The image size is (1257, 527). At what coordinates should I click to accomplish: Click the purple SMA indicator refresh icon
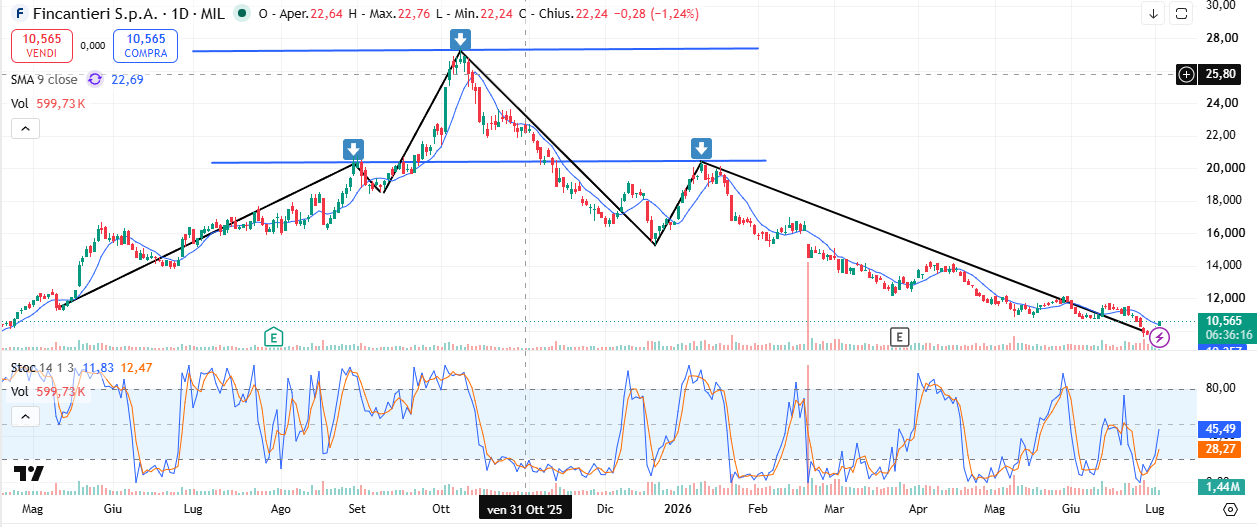95,79
